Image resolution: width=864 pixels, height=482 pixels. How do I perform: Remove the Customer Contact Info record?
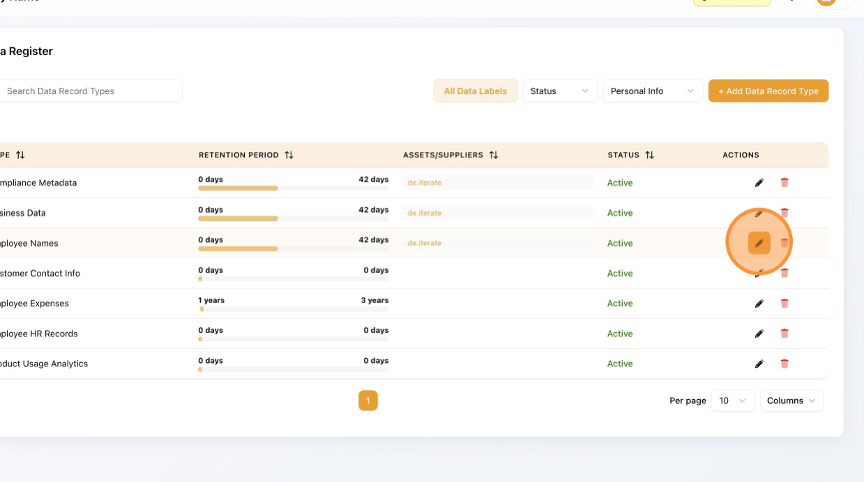(x=784, y=273)
